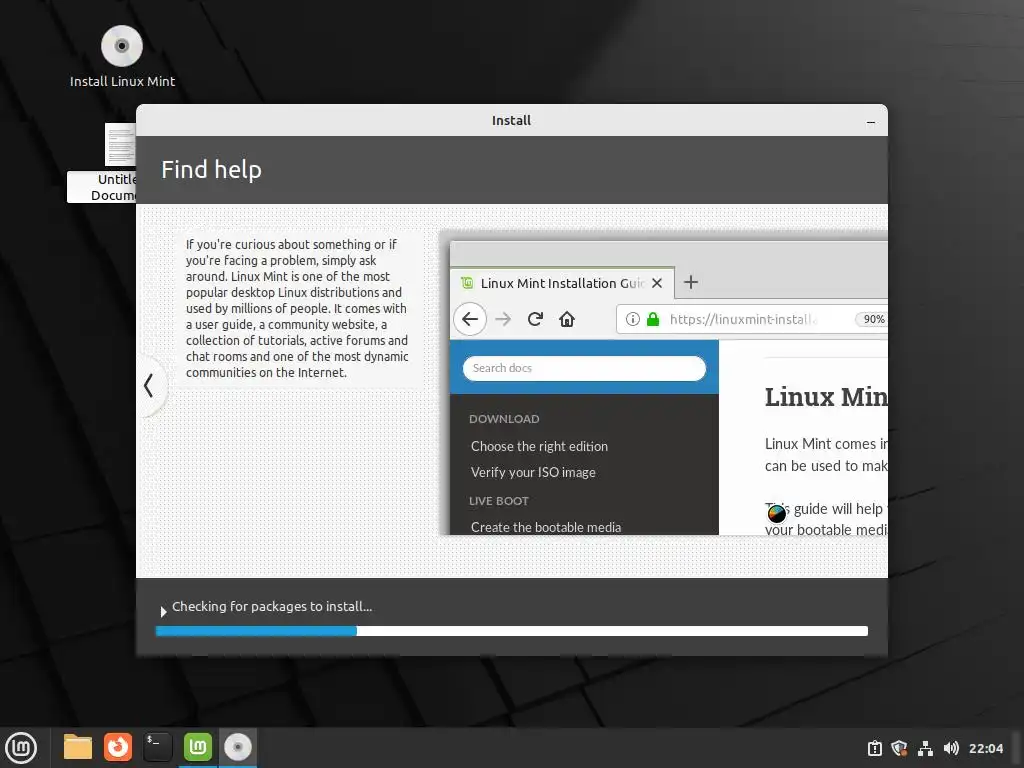Launch Firefox from the panel
This screenshot has height=768, width=1024.
pos(118,747)
